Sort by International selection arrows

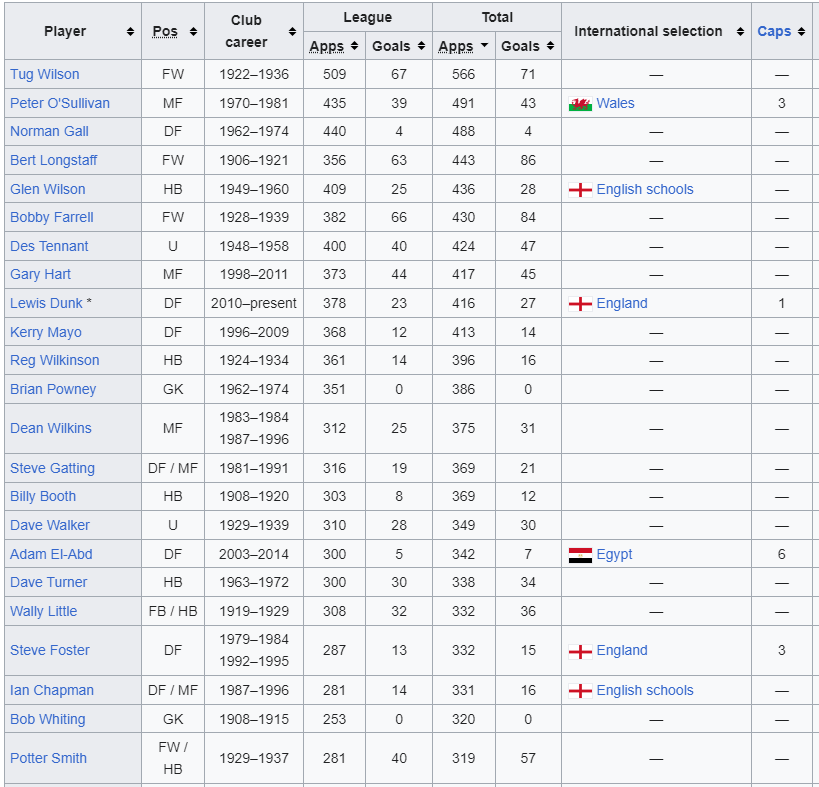740,32
